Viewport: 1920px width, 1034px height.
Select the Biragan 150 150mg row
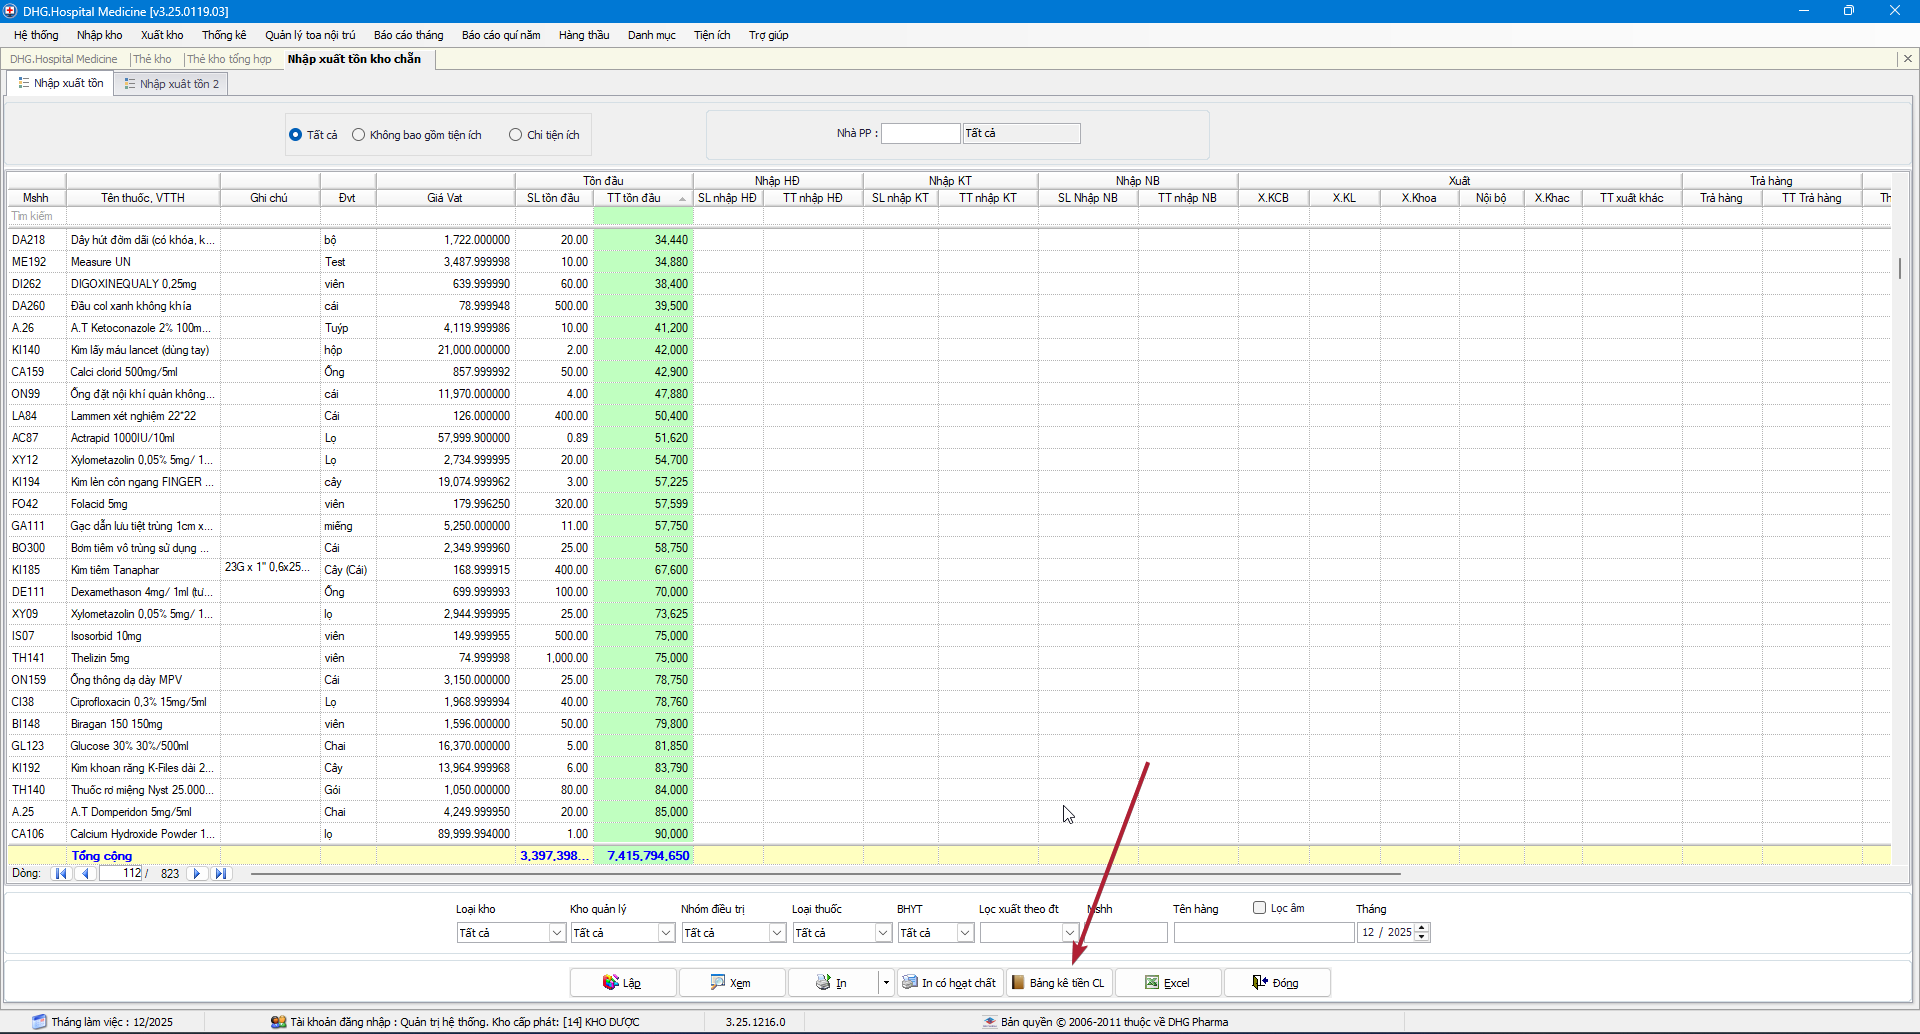(949, 724)
